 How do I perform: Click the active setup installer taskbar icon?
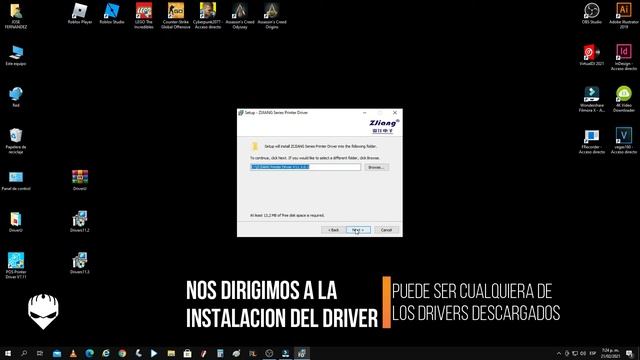pyautogui.click(x=302, y=353)
